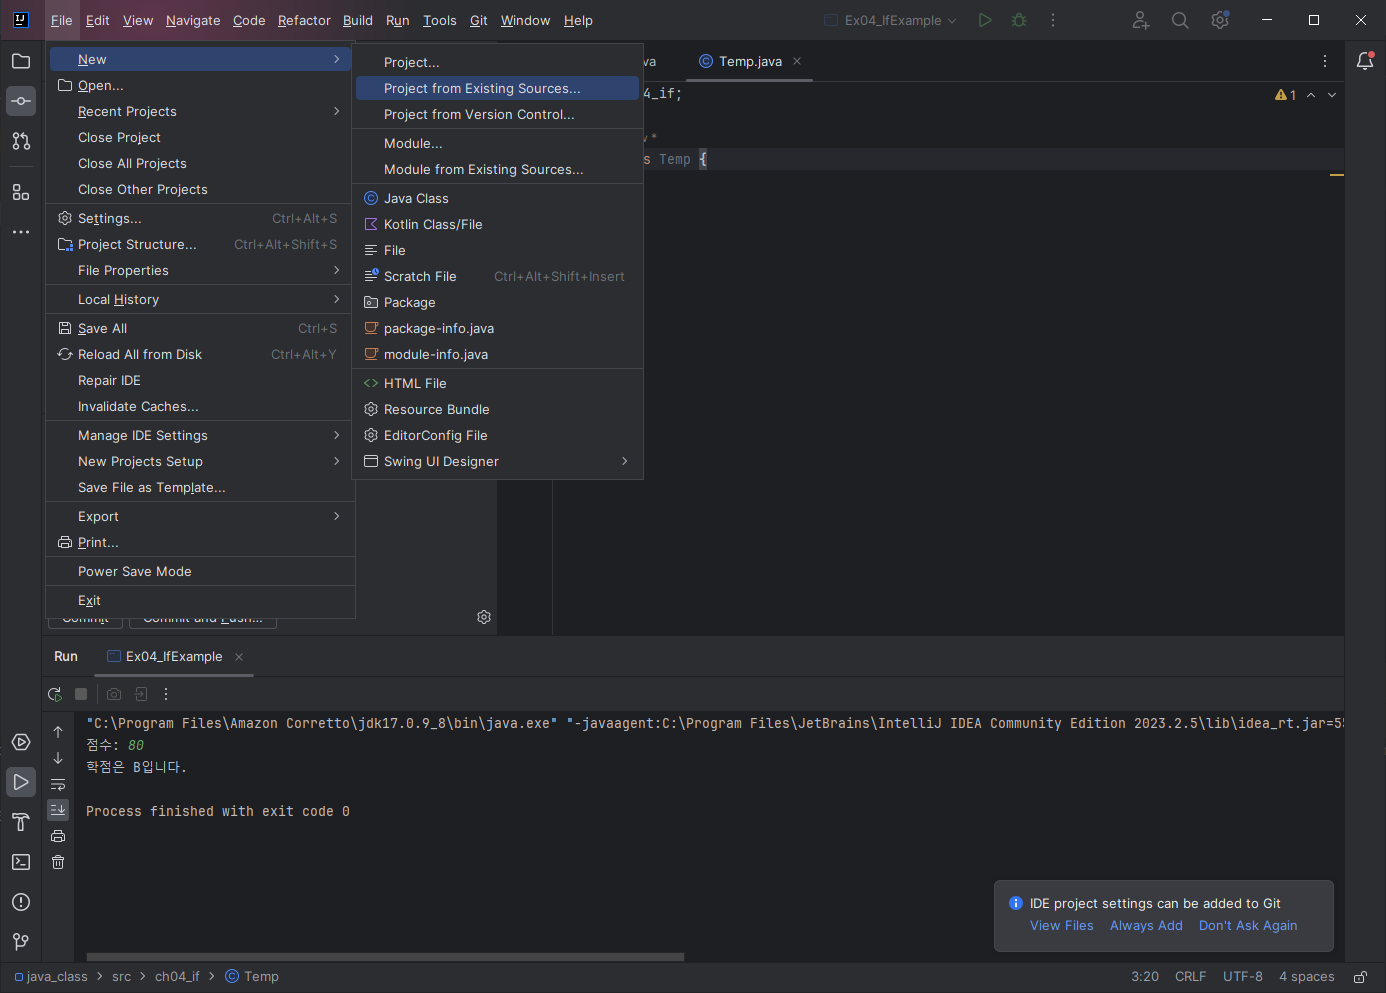Choose Invalidate Caches menu entry
Screen dimensions: 1386x993
coord(200,407)
